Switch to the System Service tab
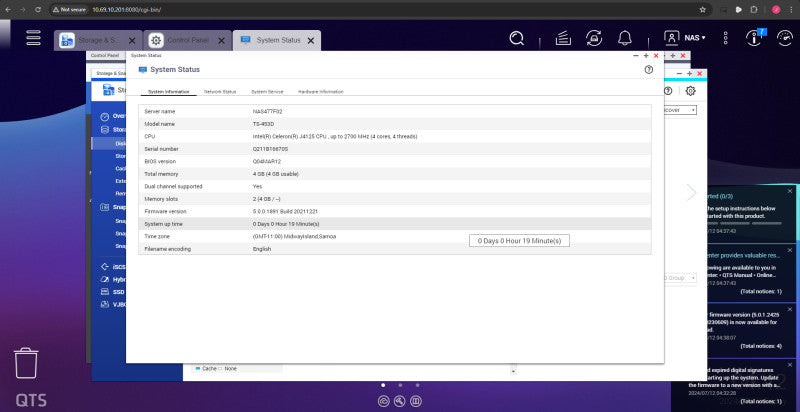 tap(267, 92)
